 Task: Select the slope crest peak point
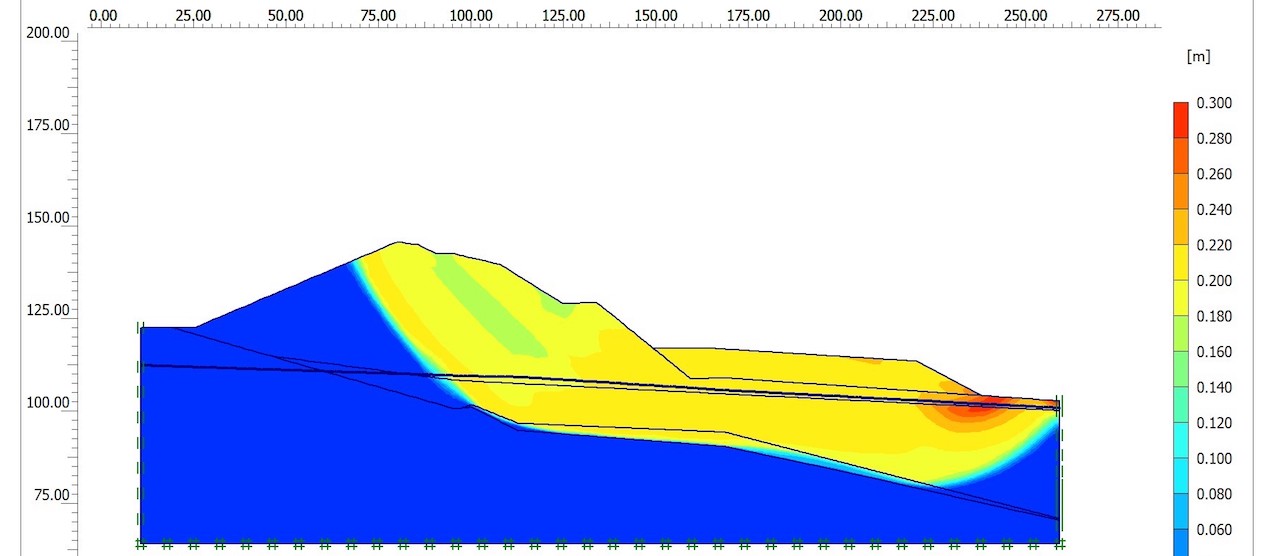click(x=399, y=242)
